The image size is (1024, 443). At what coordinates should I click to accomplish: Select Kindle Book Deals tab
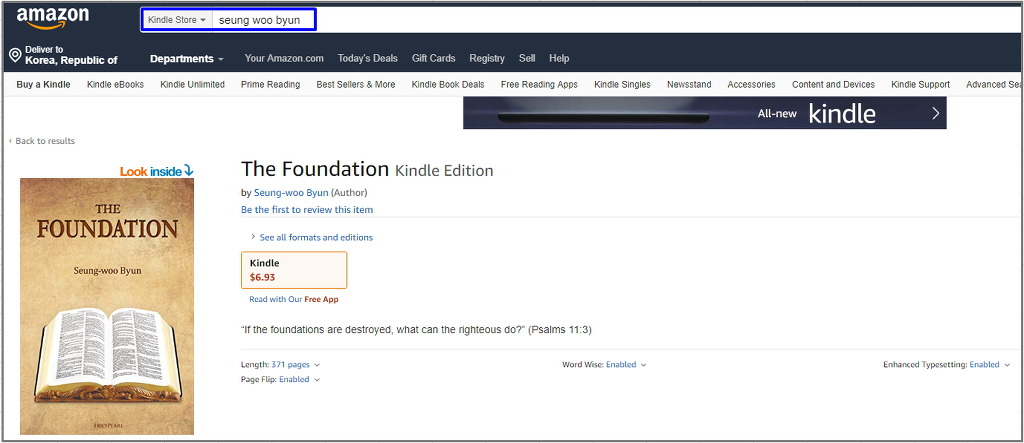(x=448, y=84)
